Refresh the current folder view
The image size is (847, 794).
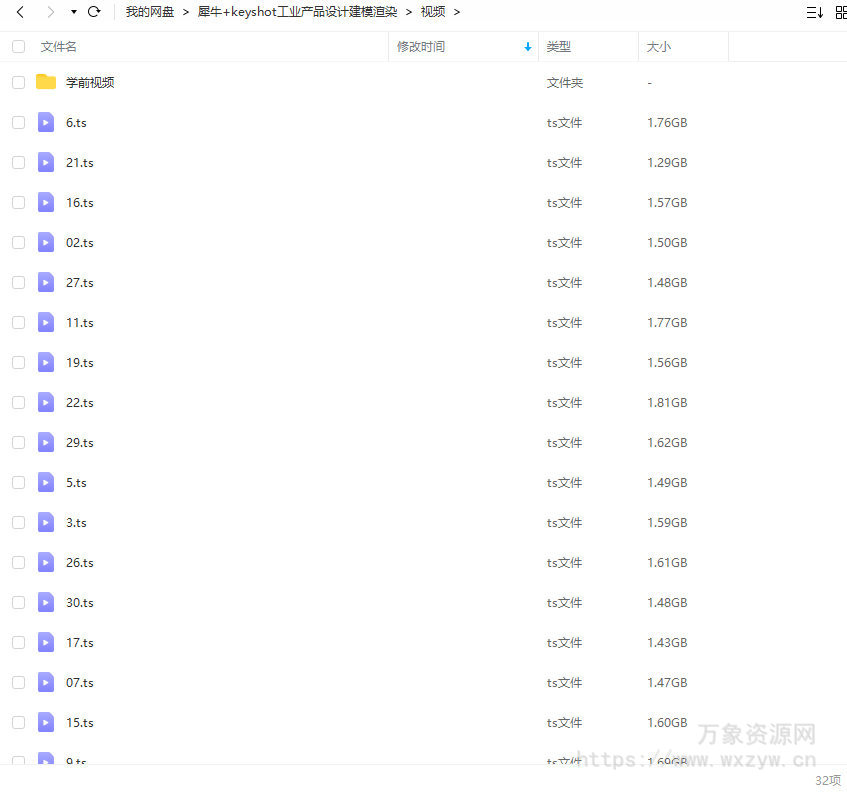94,11
